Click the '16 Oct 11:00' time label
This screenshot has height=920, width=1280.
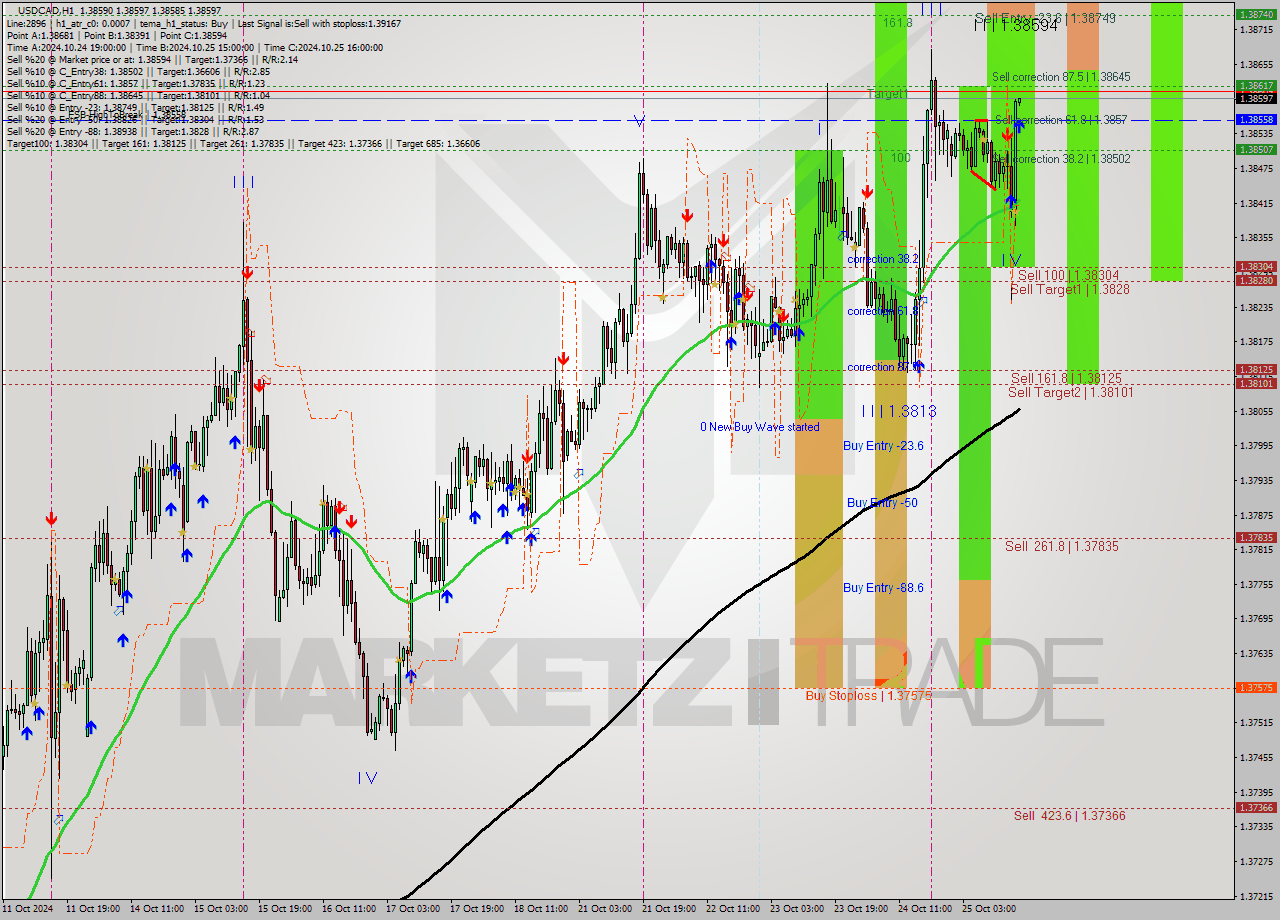click(x=348, y=909)
